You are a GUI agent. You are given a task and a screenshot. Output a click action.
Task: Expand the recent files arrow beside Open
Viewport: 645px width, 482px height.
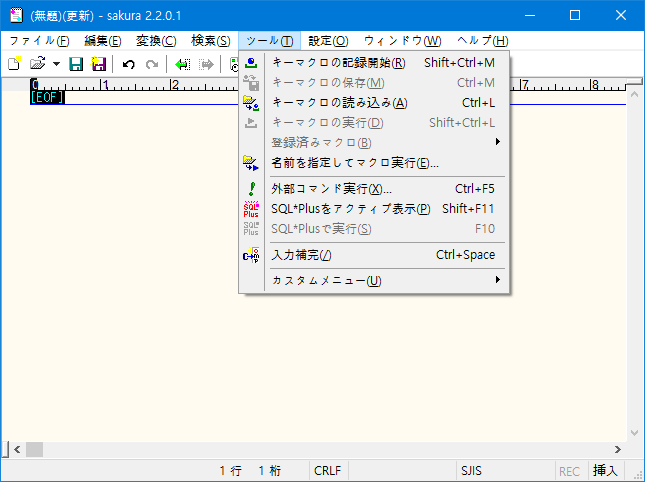(56, 64)
